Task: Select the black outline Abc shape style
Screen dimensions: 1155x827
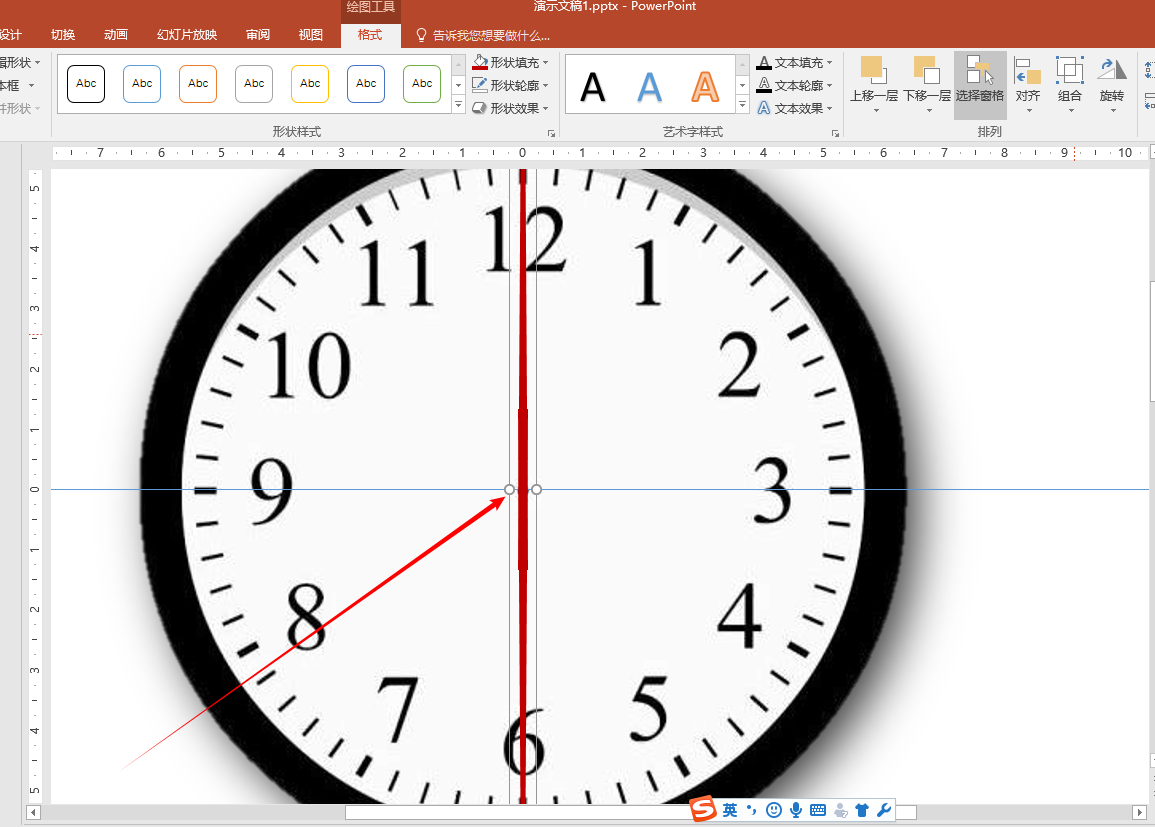Action: tap(86, 83)
